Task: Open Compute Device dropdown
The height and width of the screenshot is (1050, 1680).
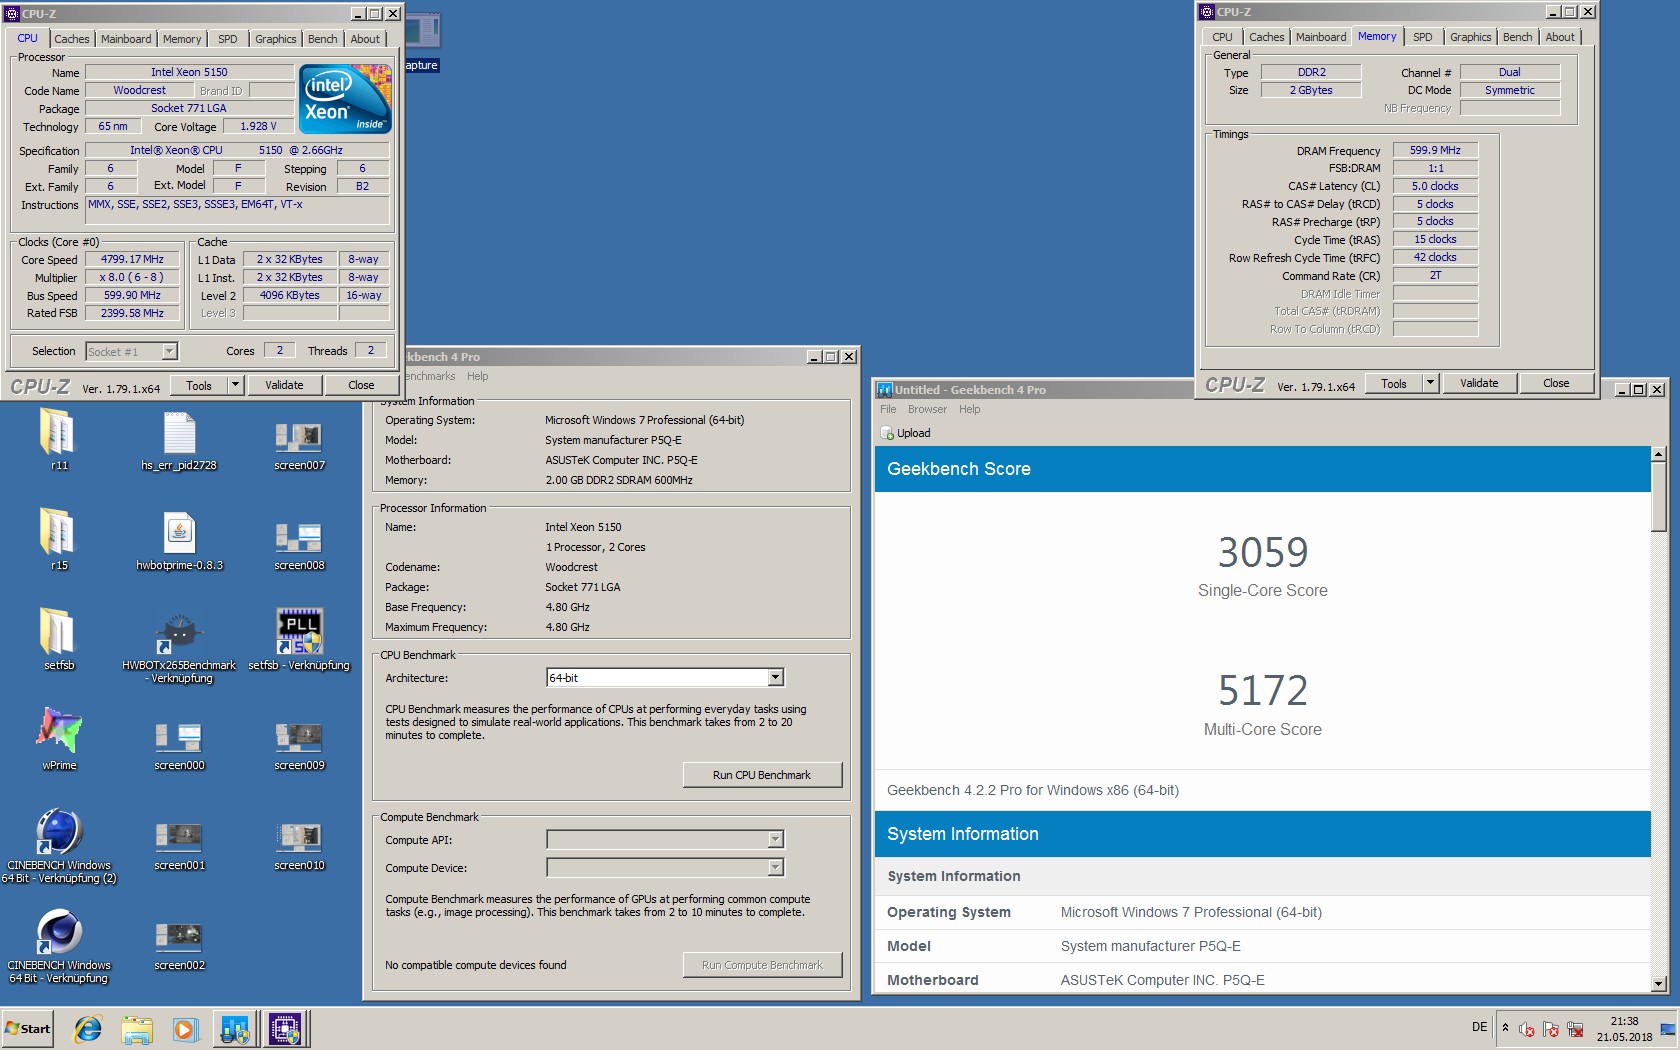Action: (x=775, y=867)
